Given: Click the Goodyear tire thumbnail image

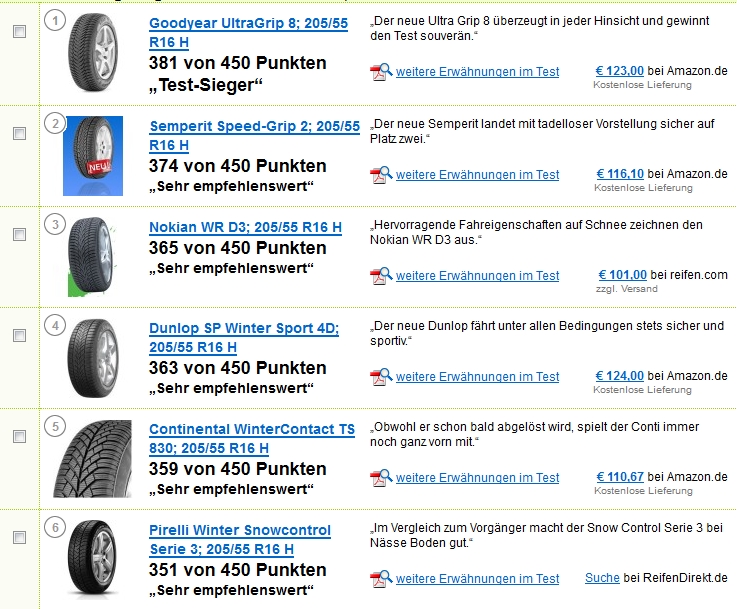Looking at the screenshot, I should [x=92, y=53].
